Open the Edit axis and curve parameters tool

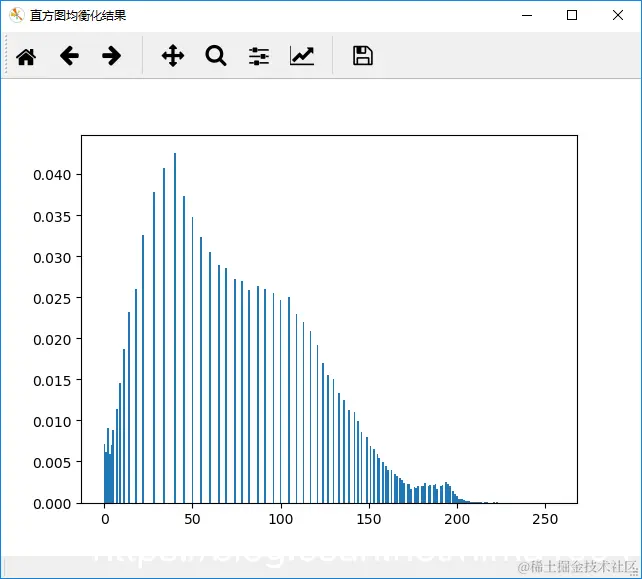point(302,56)
